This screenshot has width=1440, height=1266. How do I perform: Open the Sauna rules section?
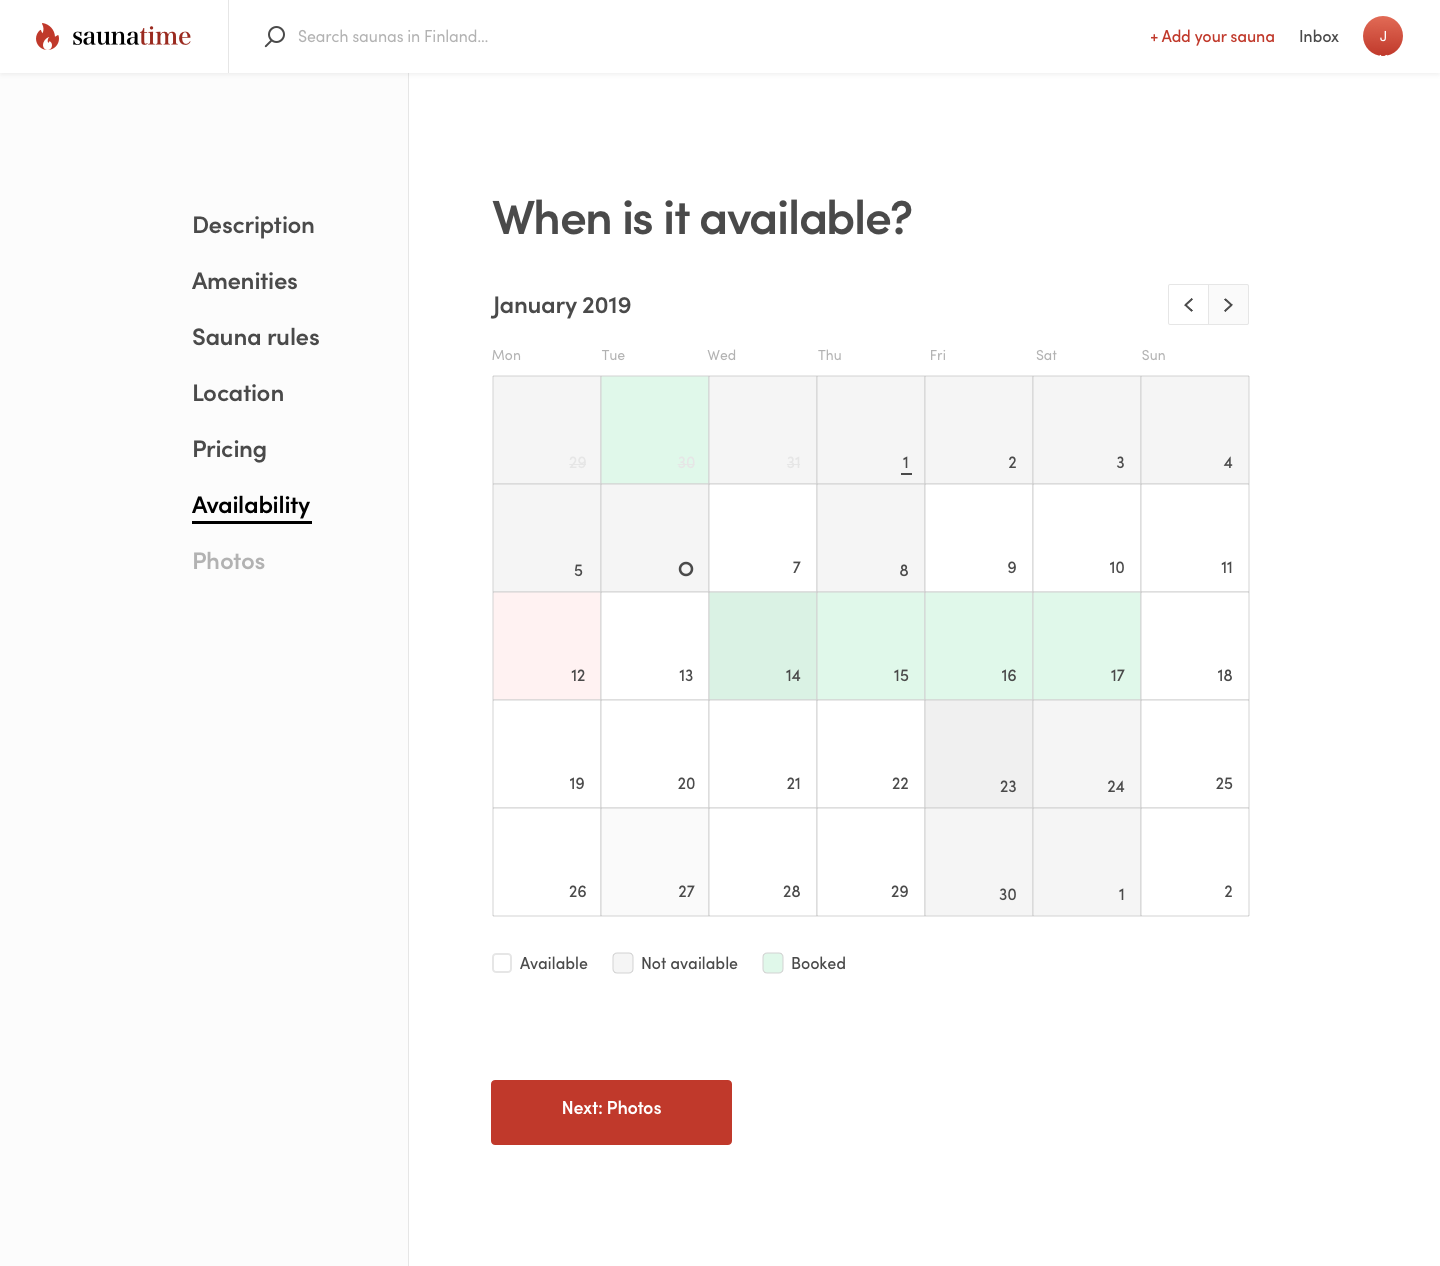[256, 337]
